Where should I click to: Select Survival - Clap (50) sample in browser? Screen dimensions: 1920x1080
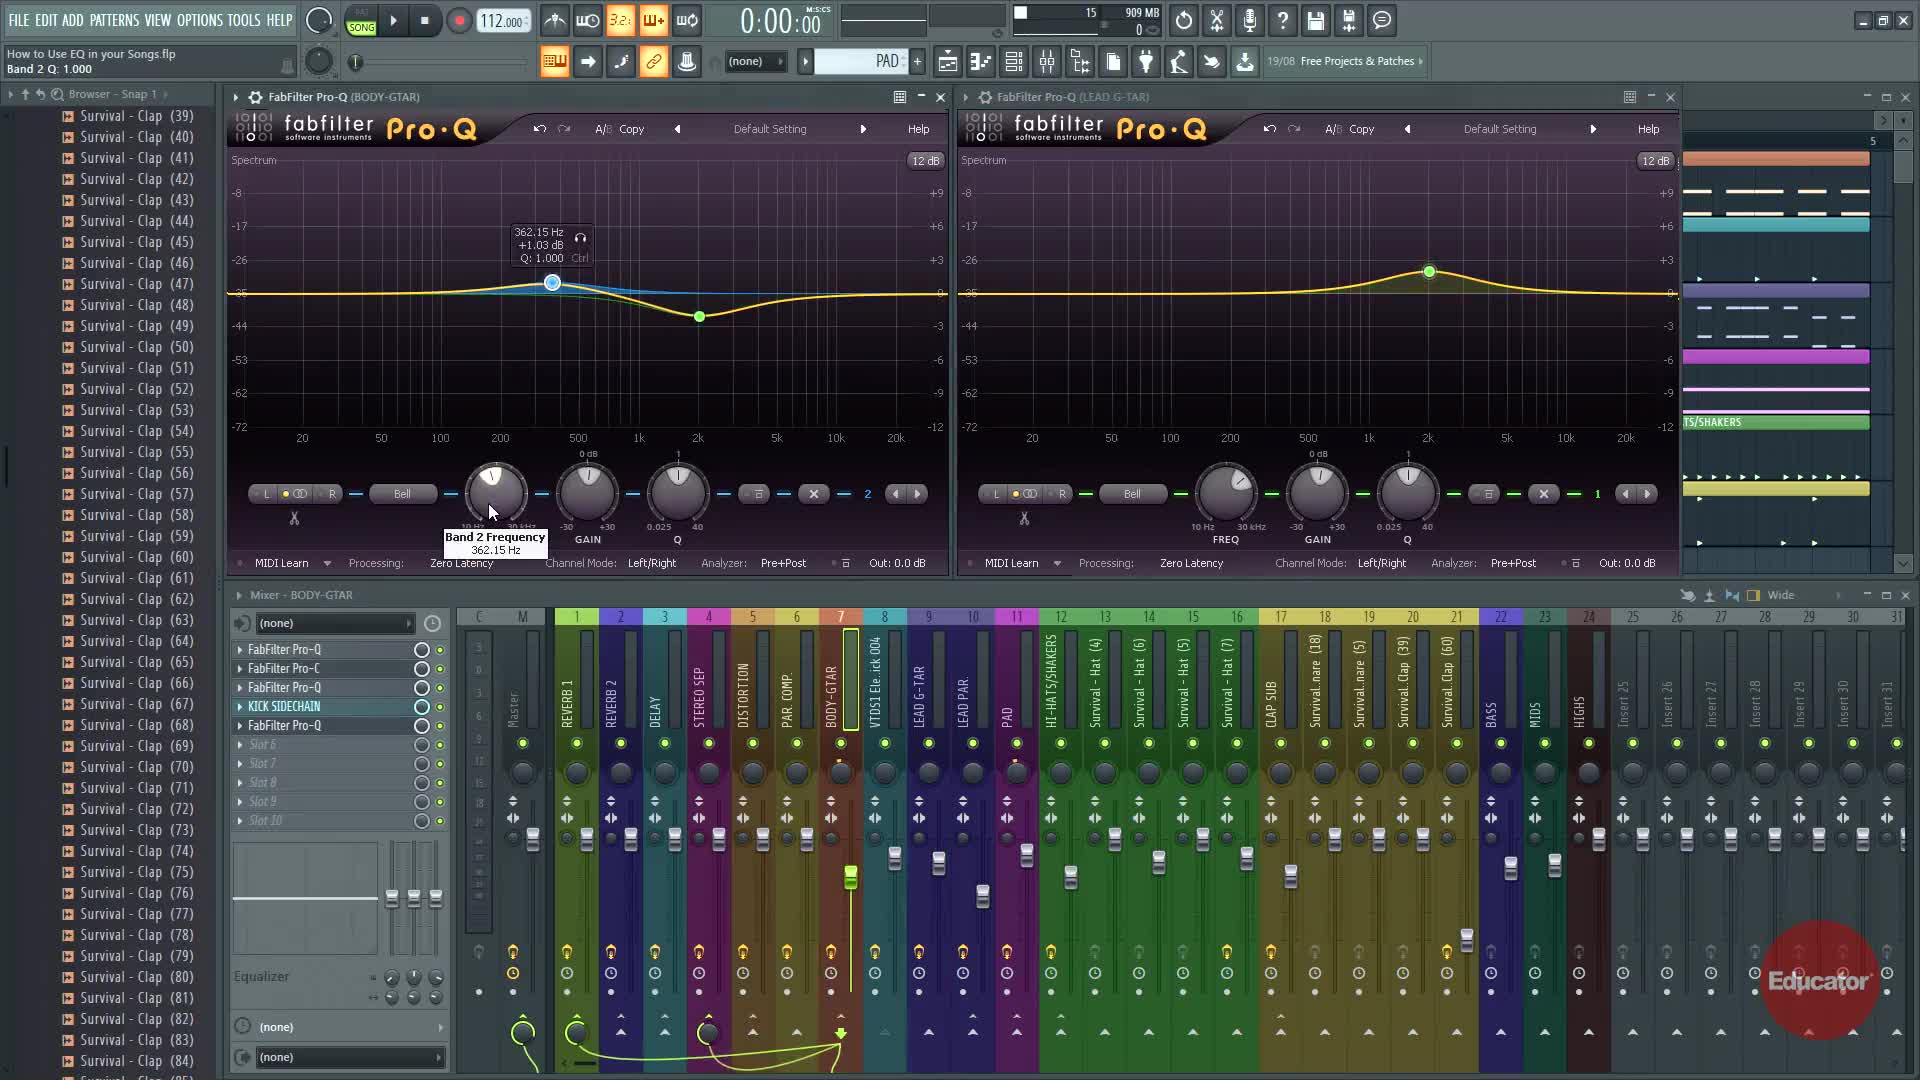136,347
